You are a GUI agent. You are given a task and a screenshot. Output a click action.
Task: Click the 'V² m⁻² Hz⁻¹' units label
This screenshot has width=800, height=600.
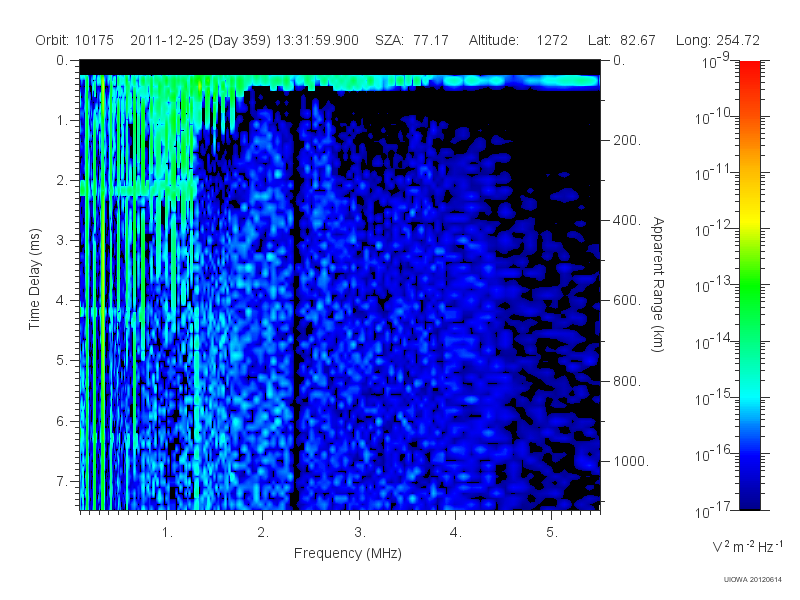[x=747, y=546]
